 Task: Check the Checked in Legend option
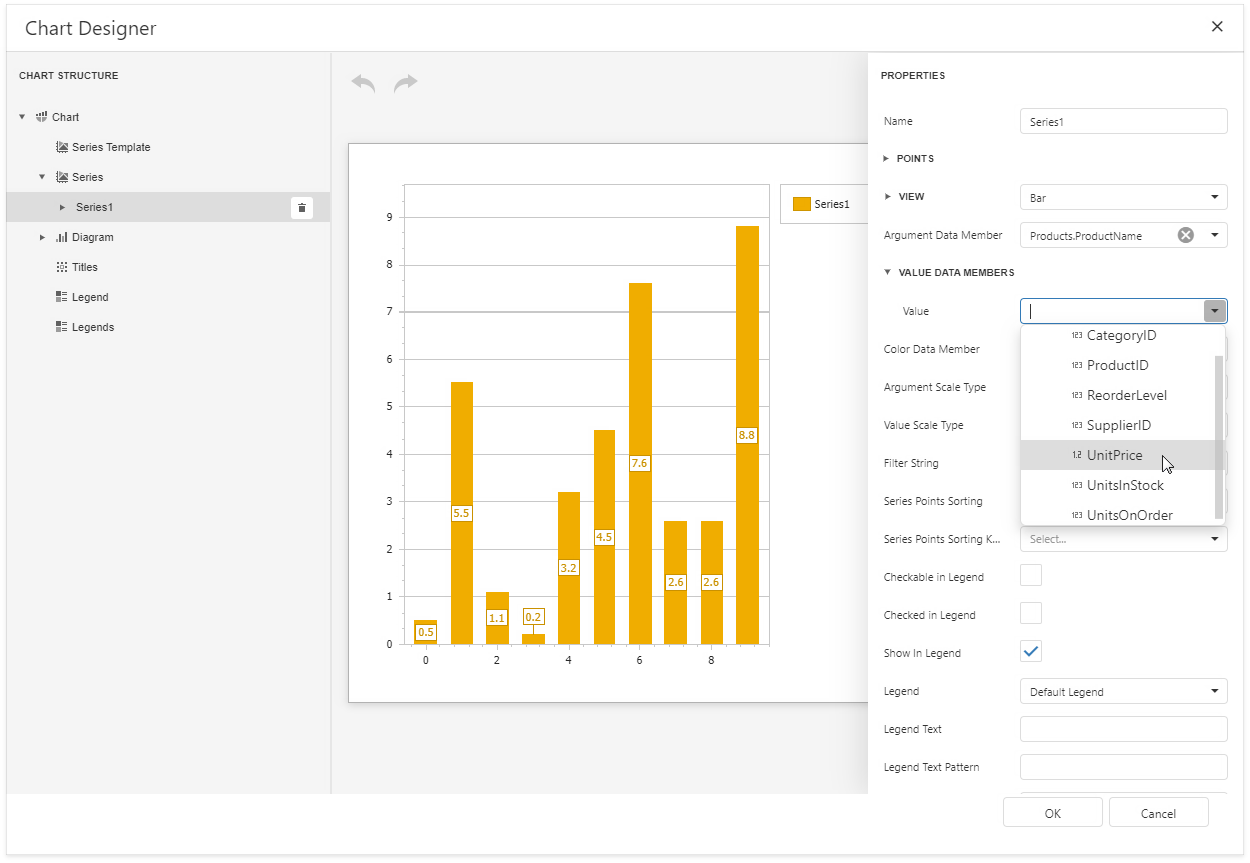coord(1030,613)
